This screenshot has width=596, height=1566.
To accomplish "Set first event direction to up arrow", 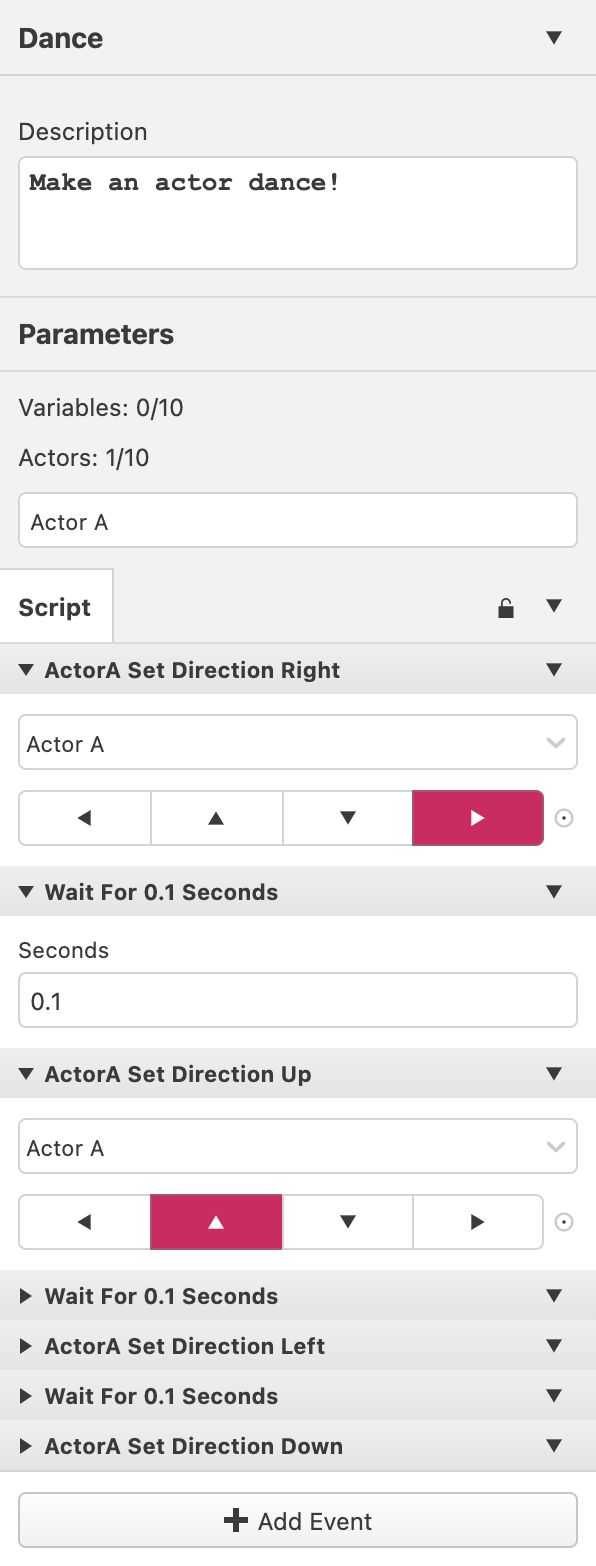I will tap(216, 818).
